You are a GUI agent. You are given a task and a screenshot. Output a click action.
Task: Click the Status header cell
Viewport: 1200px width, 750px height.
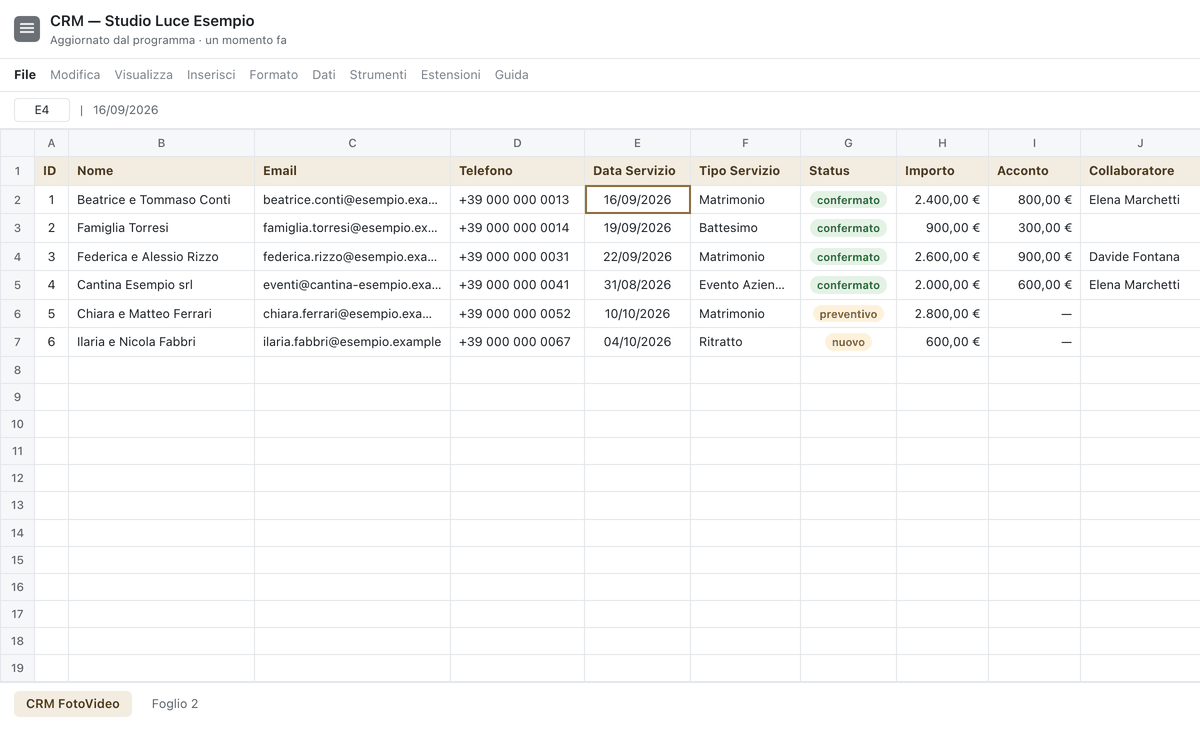pyautogui.click(x=849, y=171)
